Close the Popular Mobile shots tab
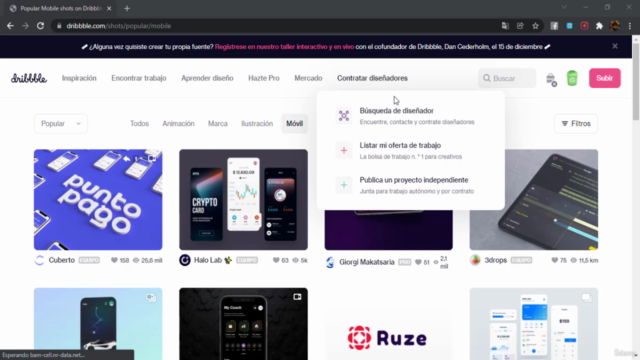The image size is (640, 360). (109, 8)
